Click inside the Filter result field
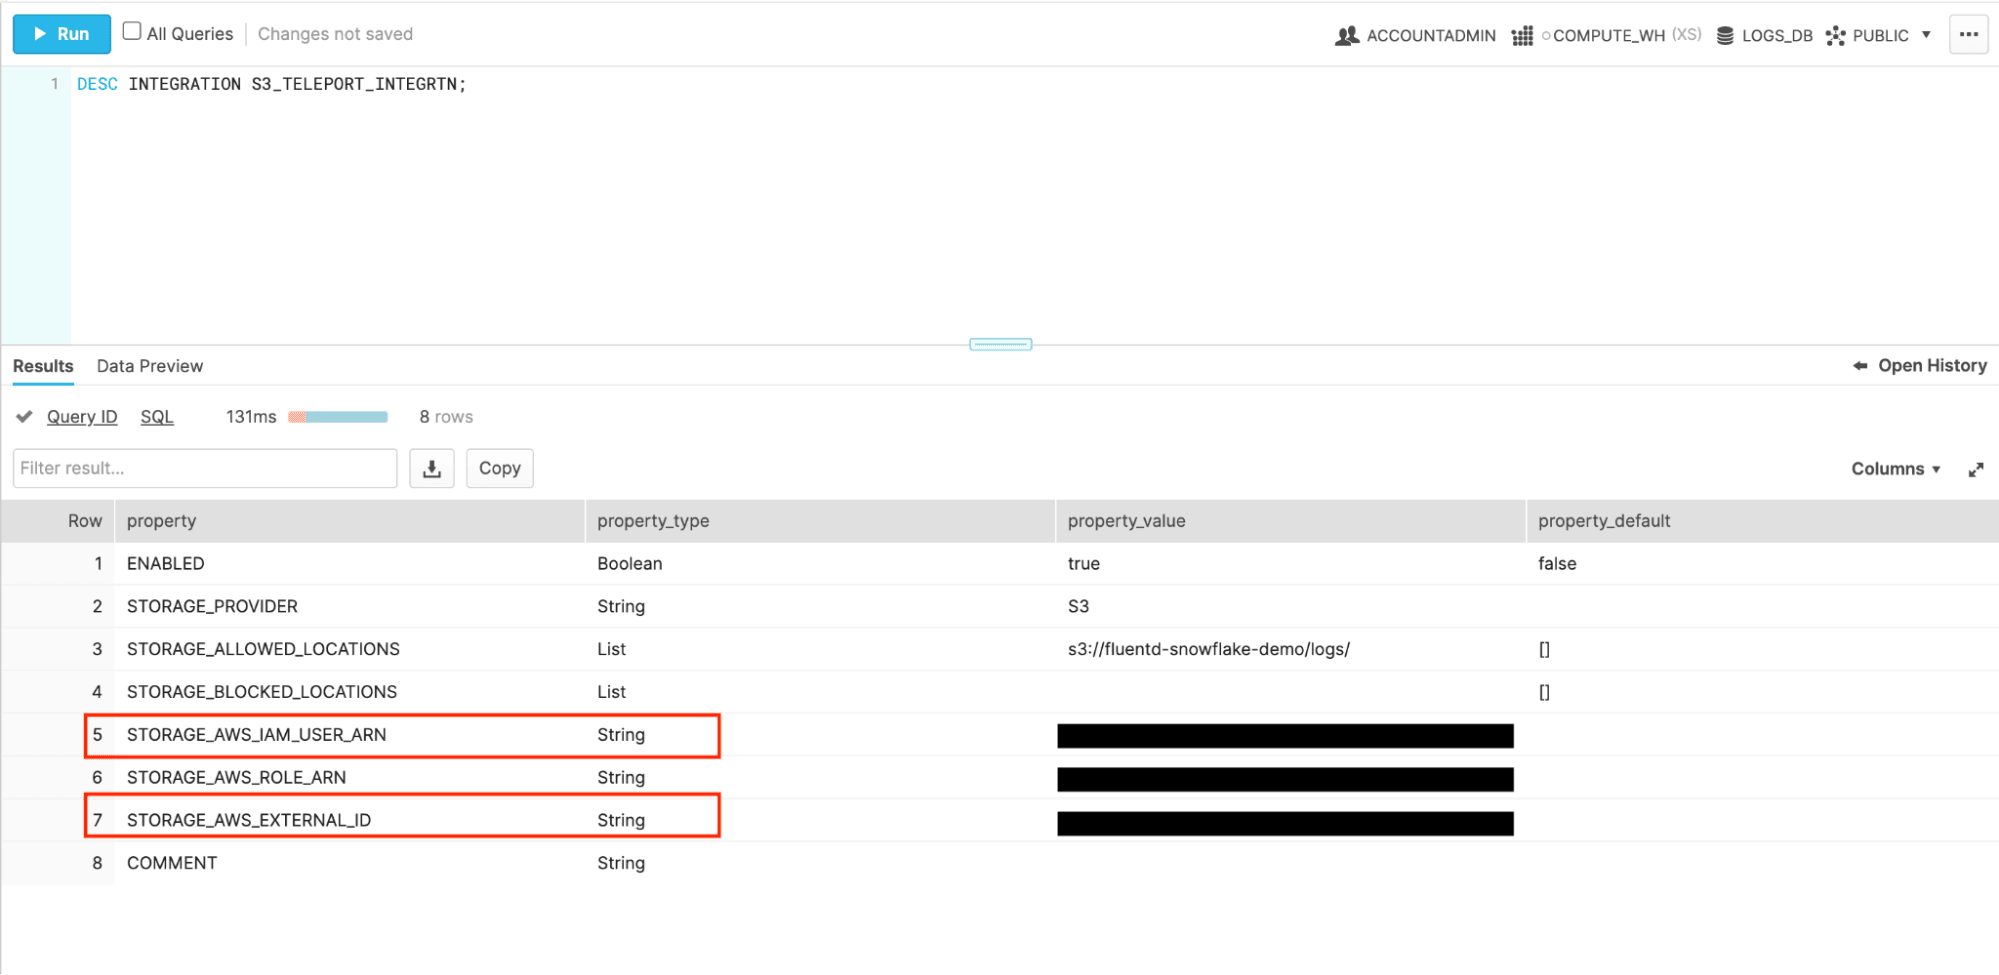This screenshot has height=975, width=1999. pyautogui.click(x=205, y=468)
